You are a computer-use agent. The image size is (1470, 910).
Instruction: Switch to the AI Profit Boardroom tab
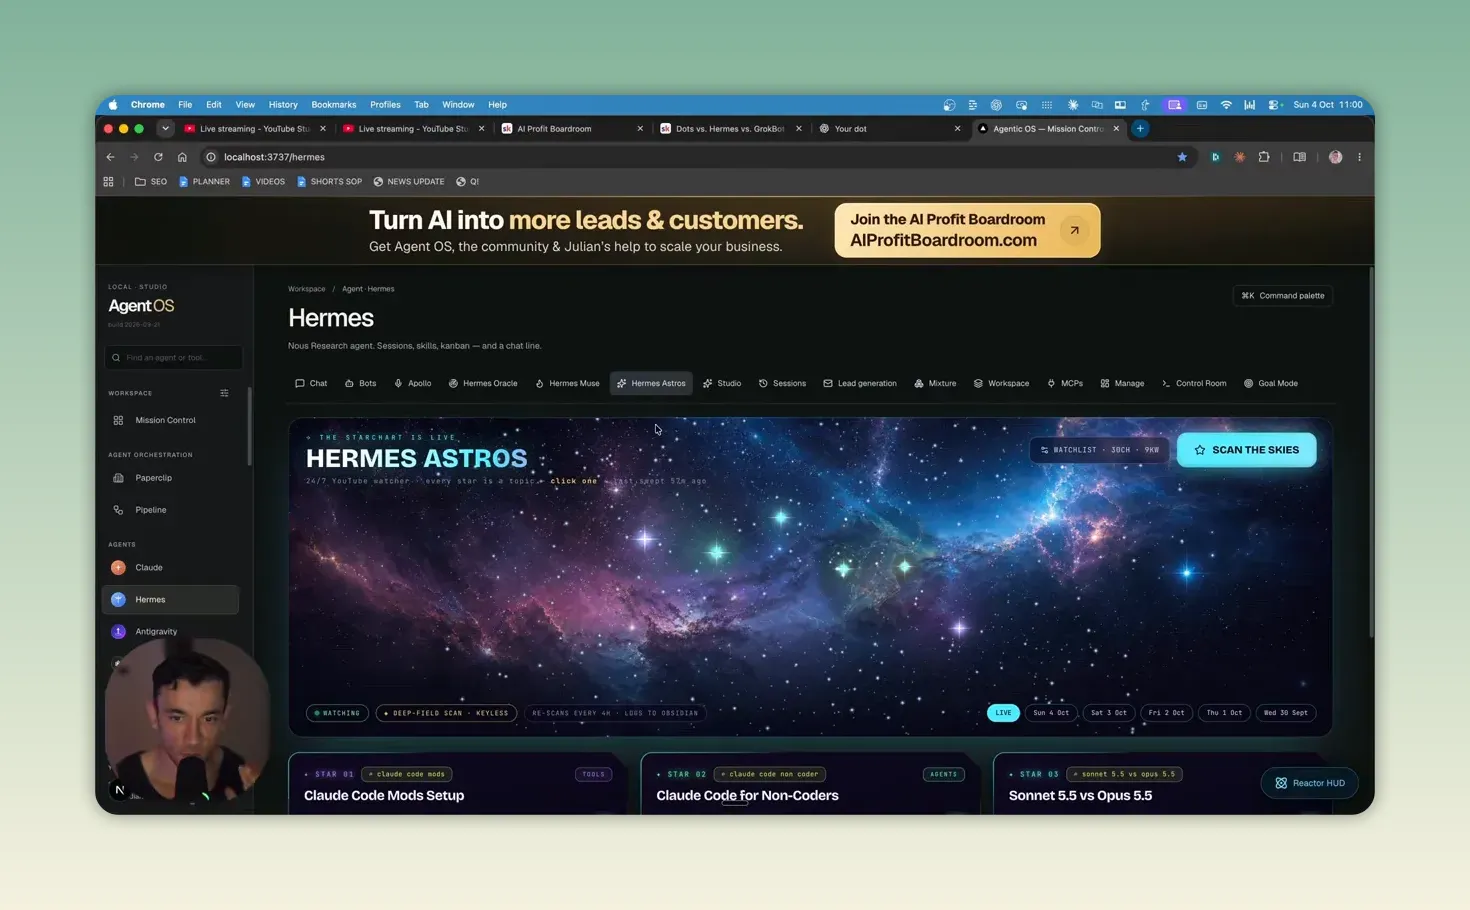[572, 129]
